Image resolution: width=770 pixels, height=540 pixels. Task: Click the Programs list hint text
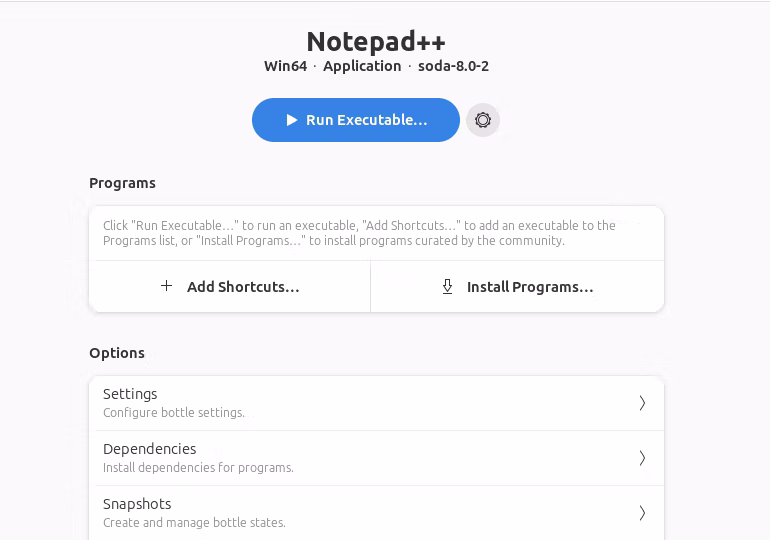(359, 233)
